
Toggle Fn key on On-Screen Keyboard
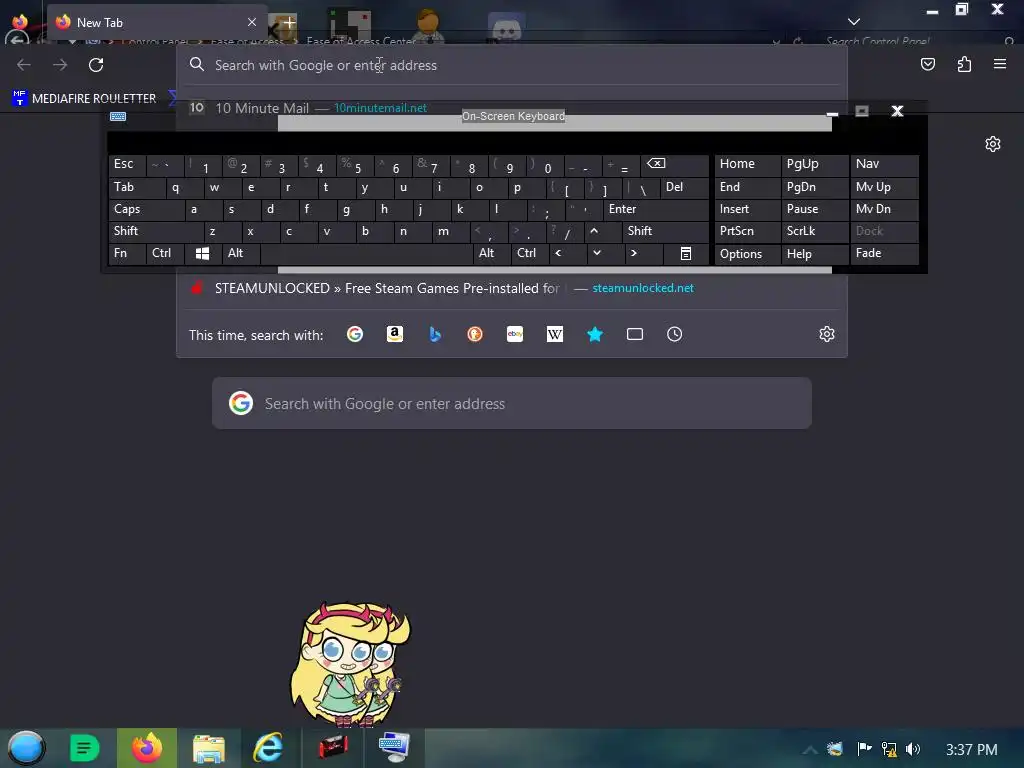point(127,253)
